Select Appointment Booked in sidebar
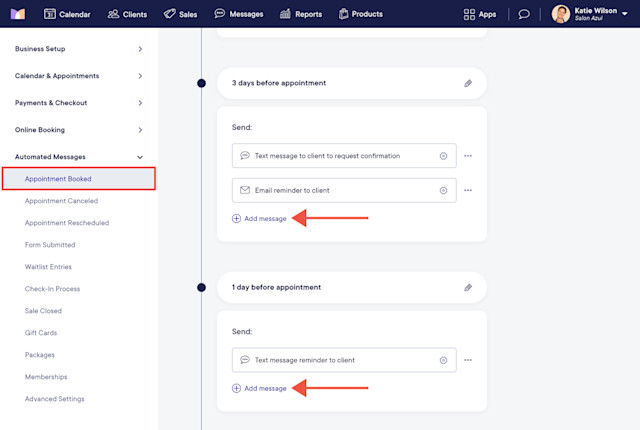The image size is (640, 430). [x=79, y=179]
